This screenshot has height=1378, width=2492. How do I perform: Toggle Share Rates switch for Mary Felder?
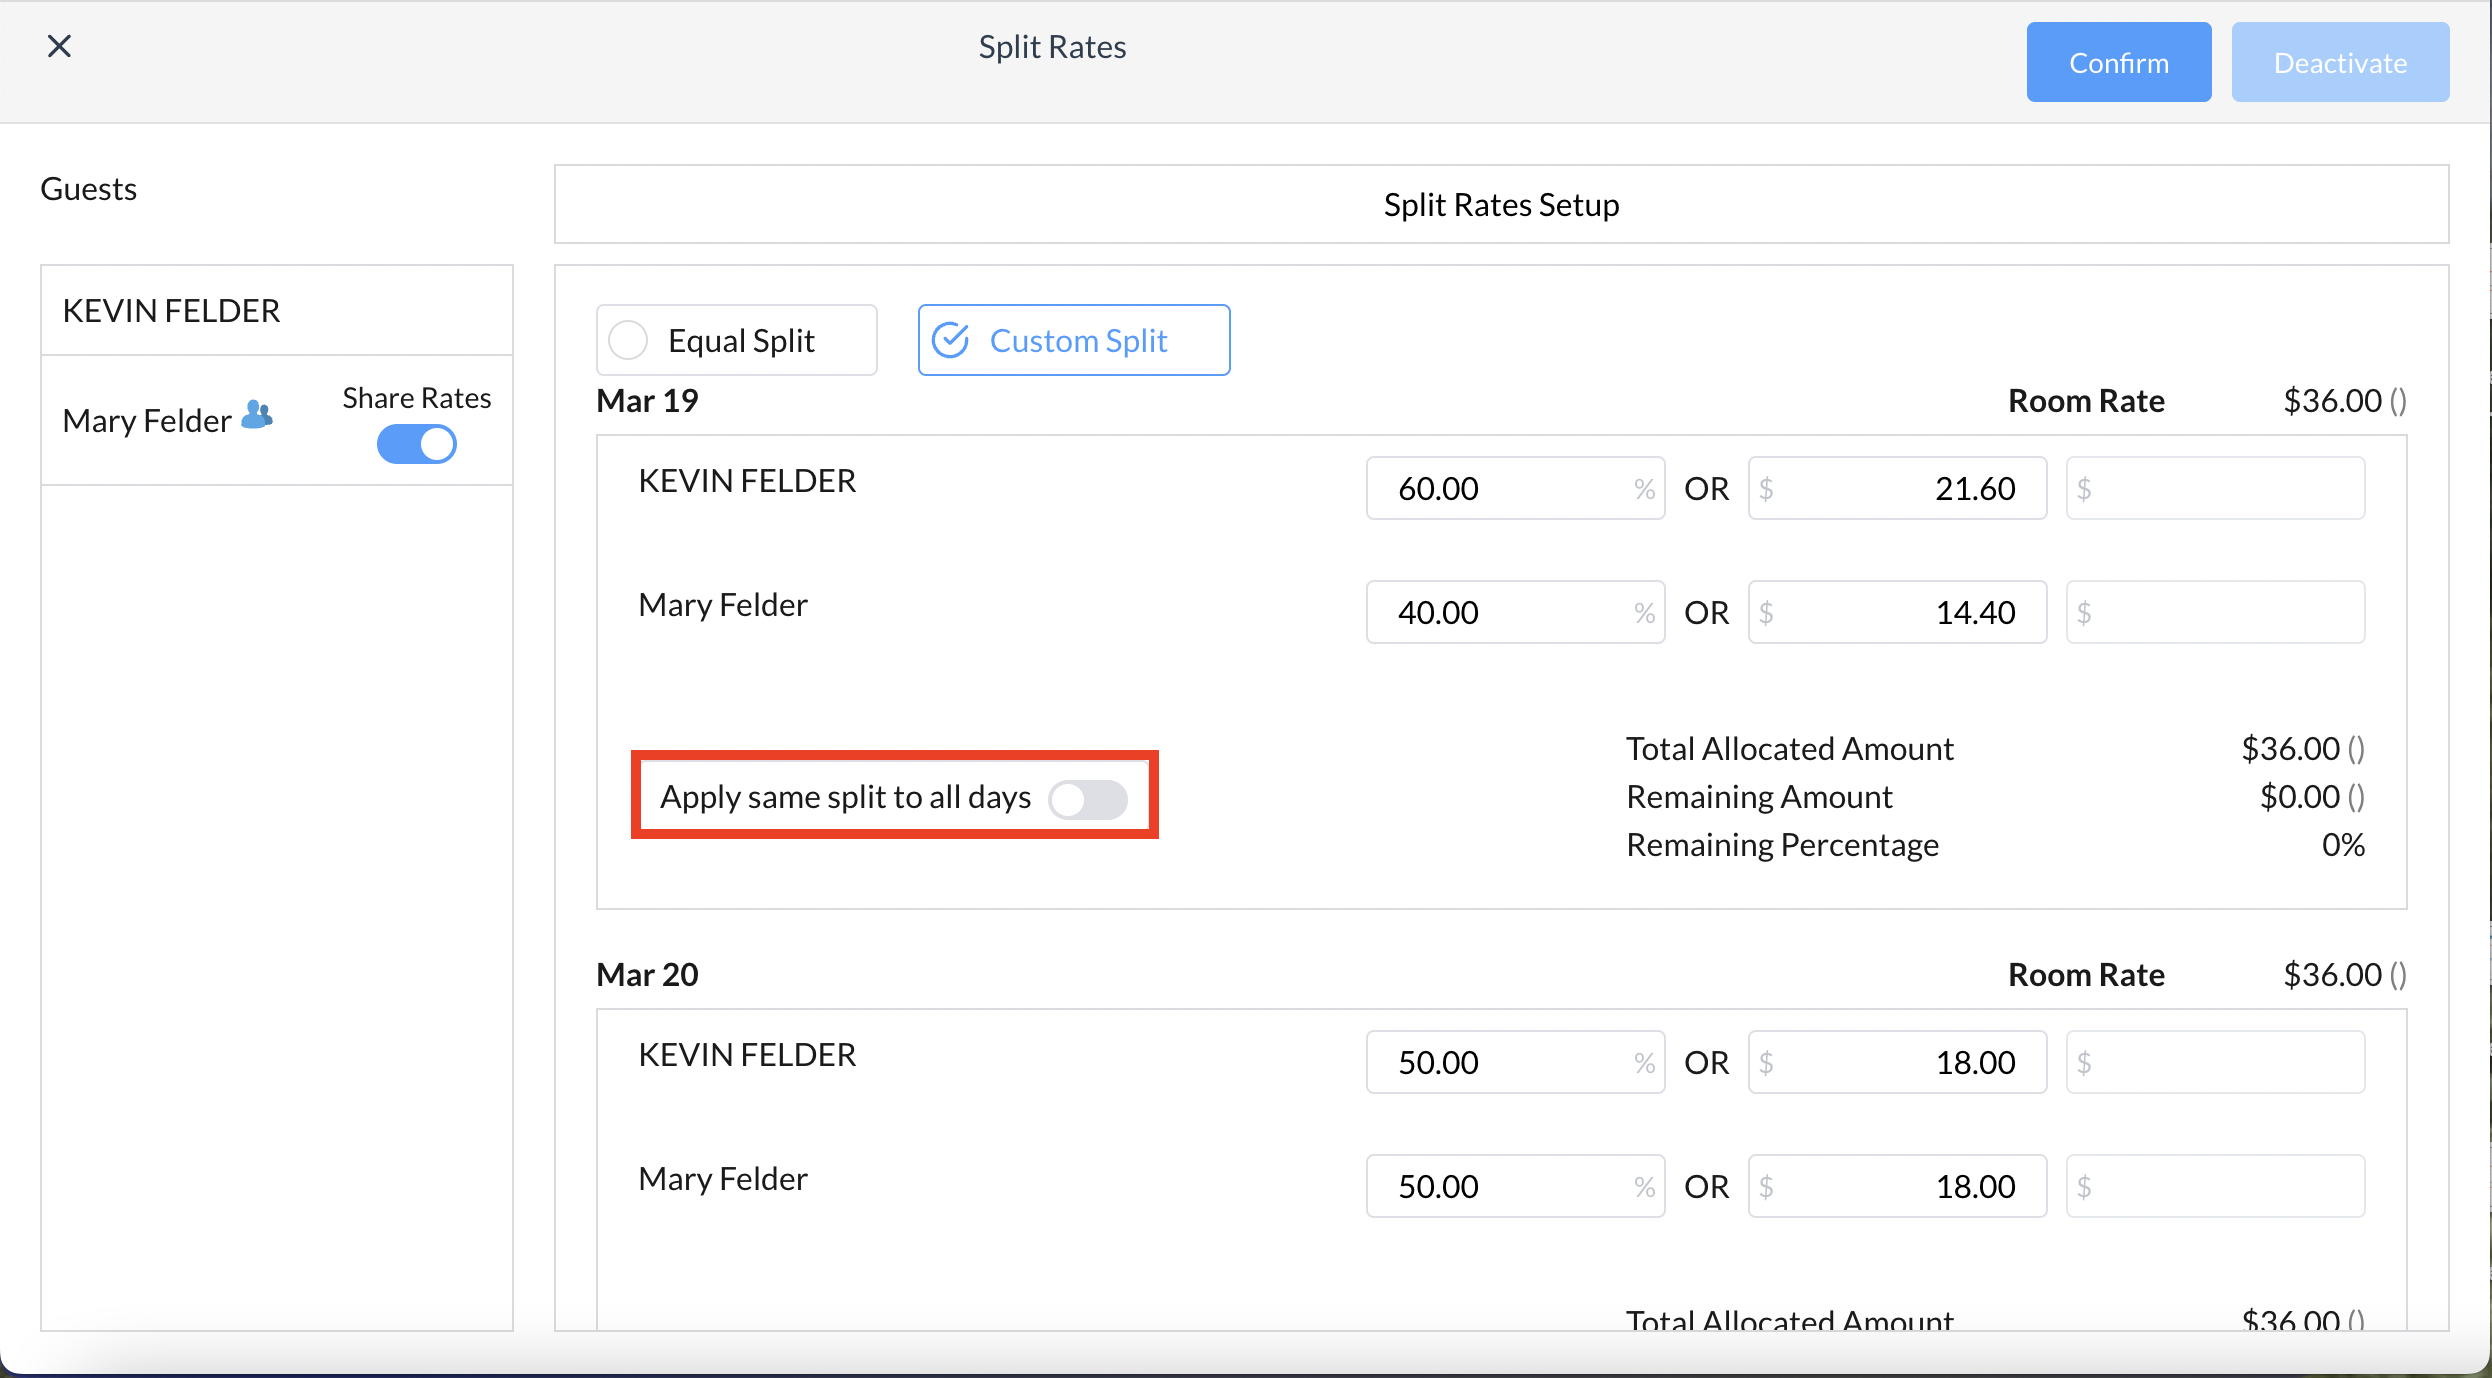[x=416, y=444]
